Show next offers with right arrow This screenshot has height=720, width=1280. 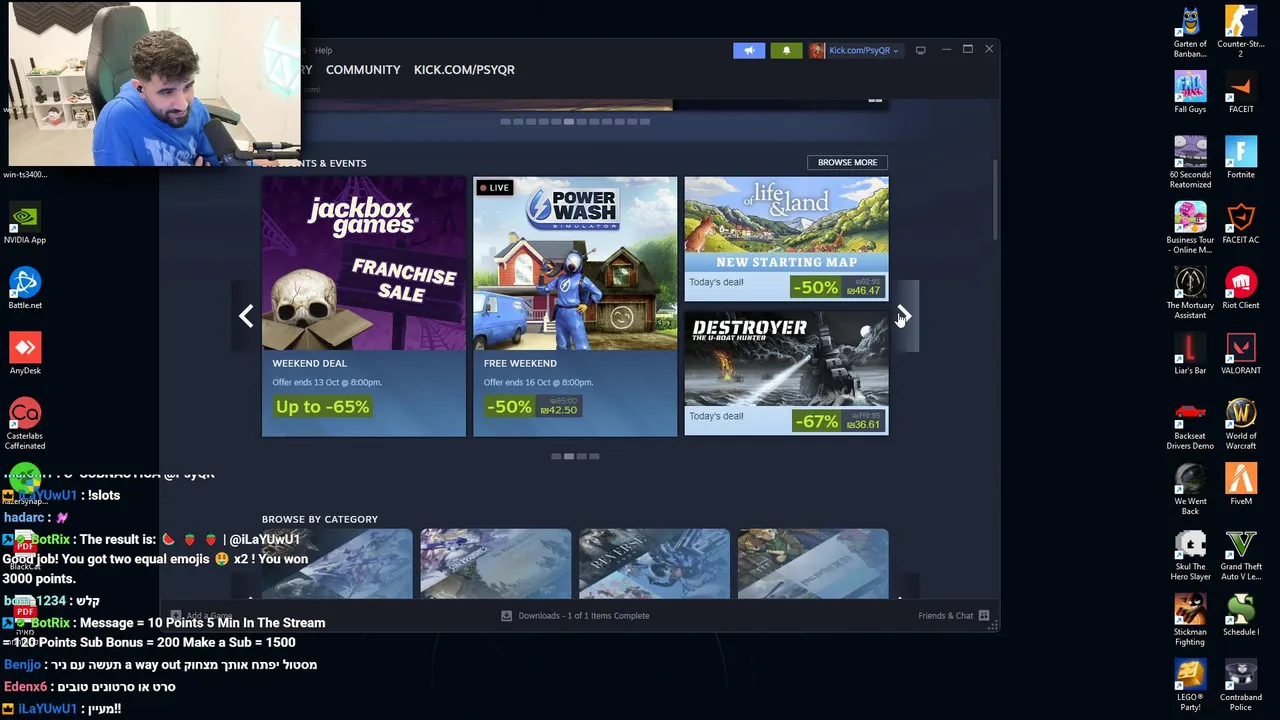(x=904, y=316)
